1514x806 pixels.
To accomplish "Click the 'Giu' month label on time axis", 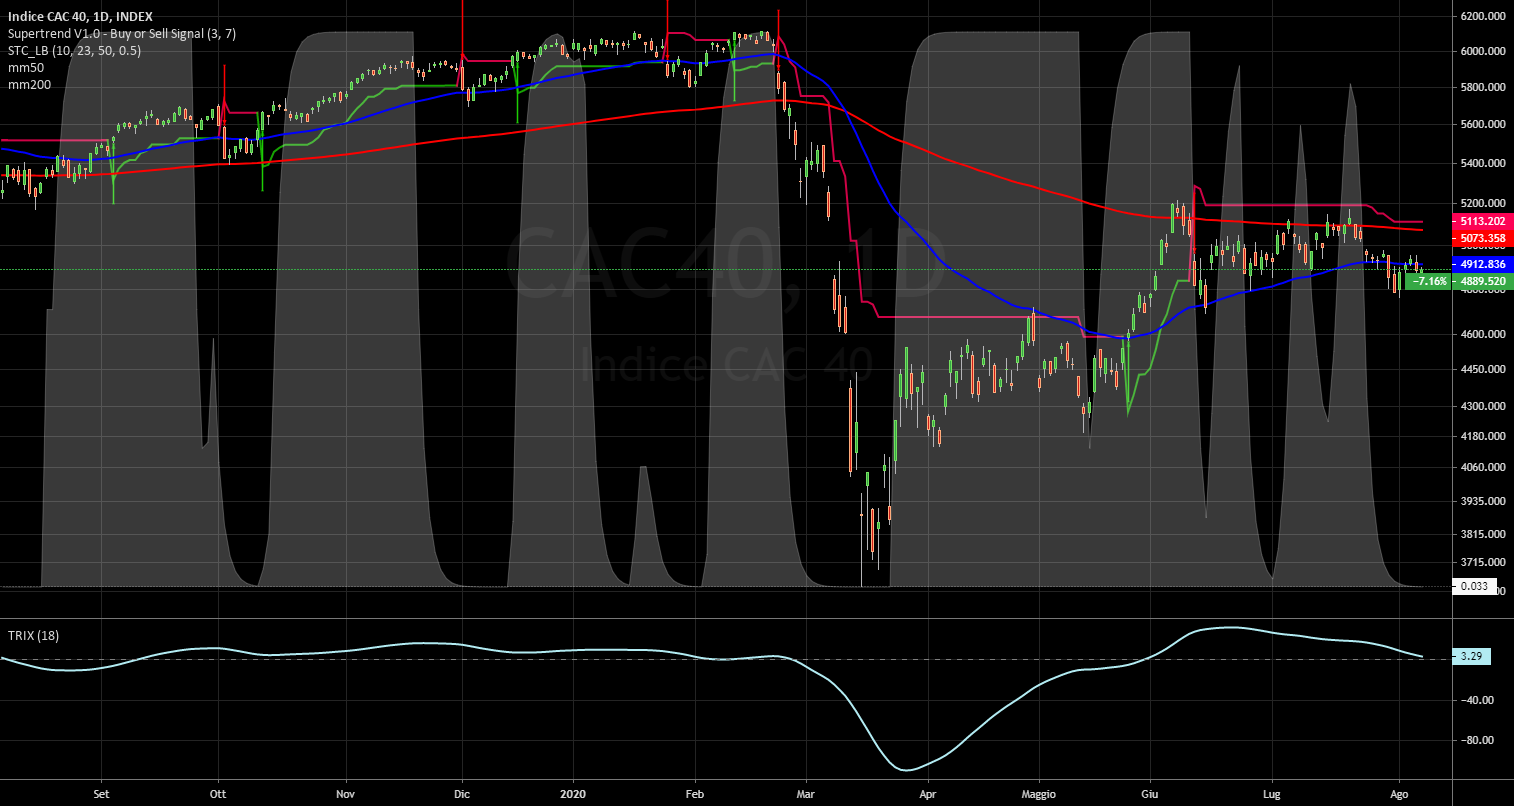I will click(x=1150, y=794).
